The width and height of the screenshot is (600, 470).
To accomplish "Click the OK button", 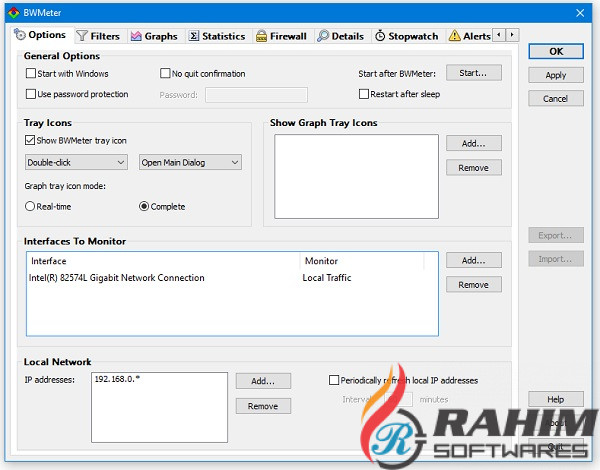I will [x=556, y=51].
